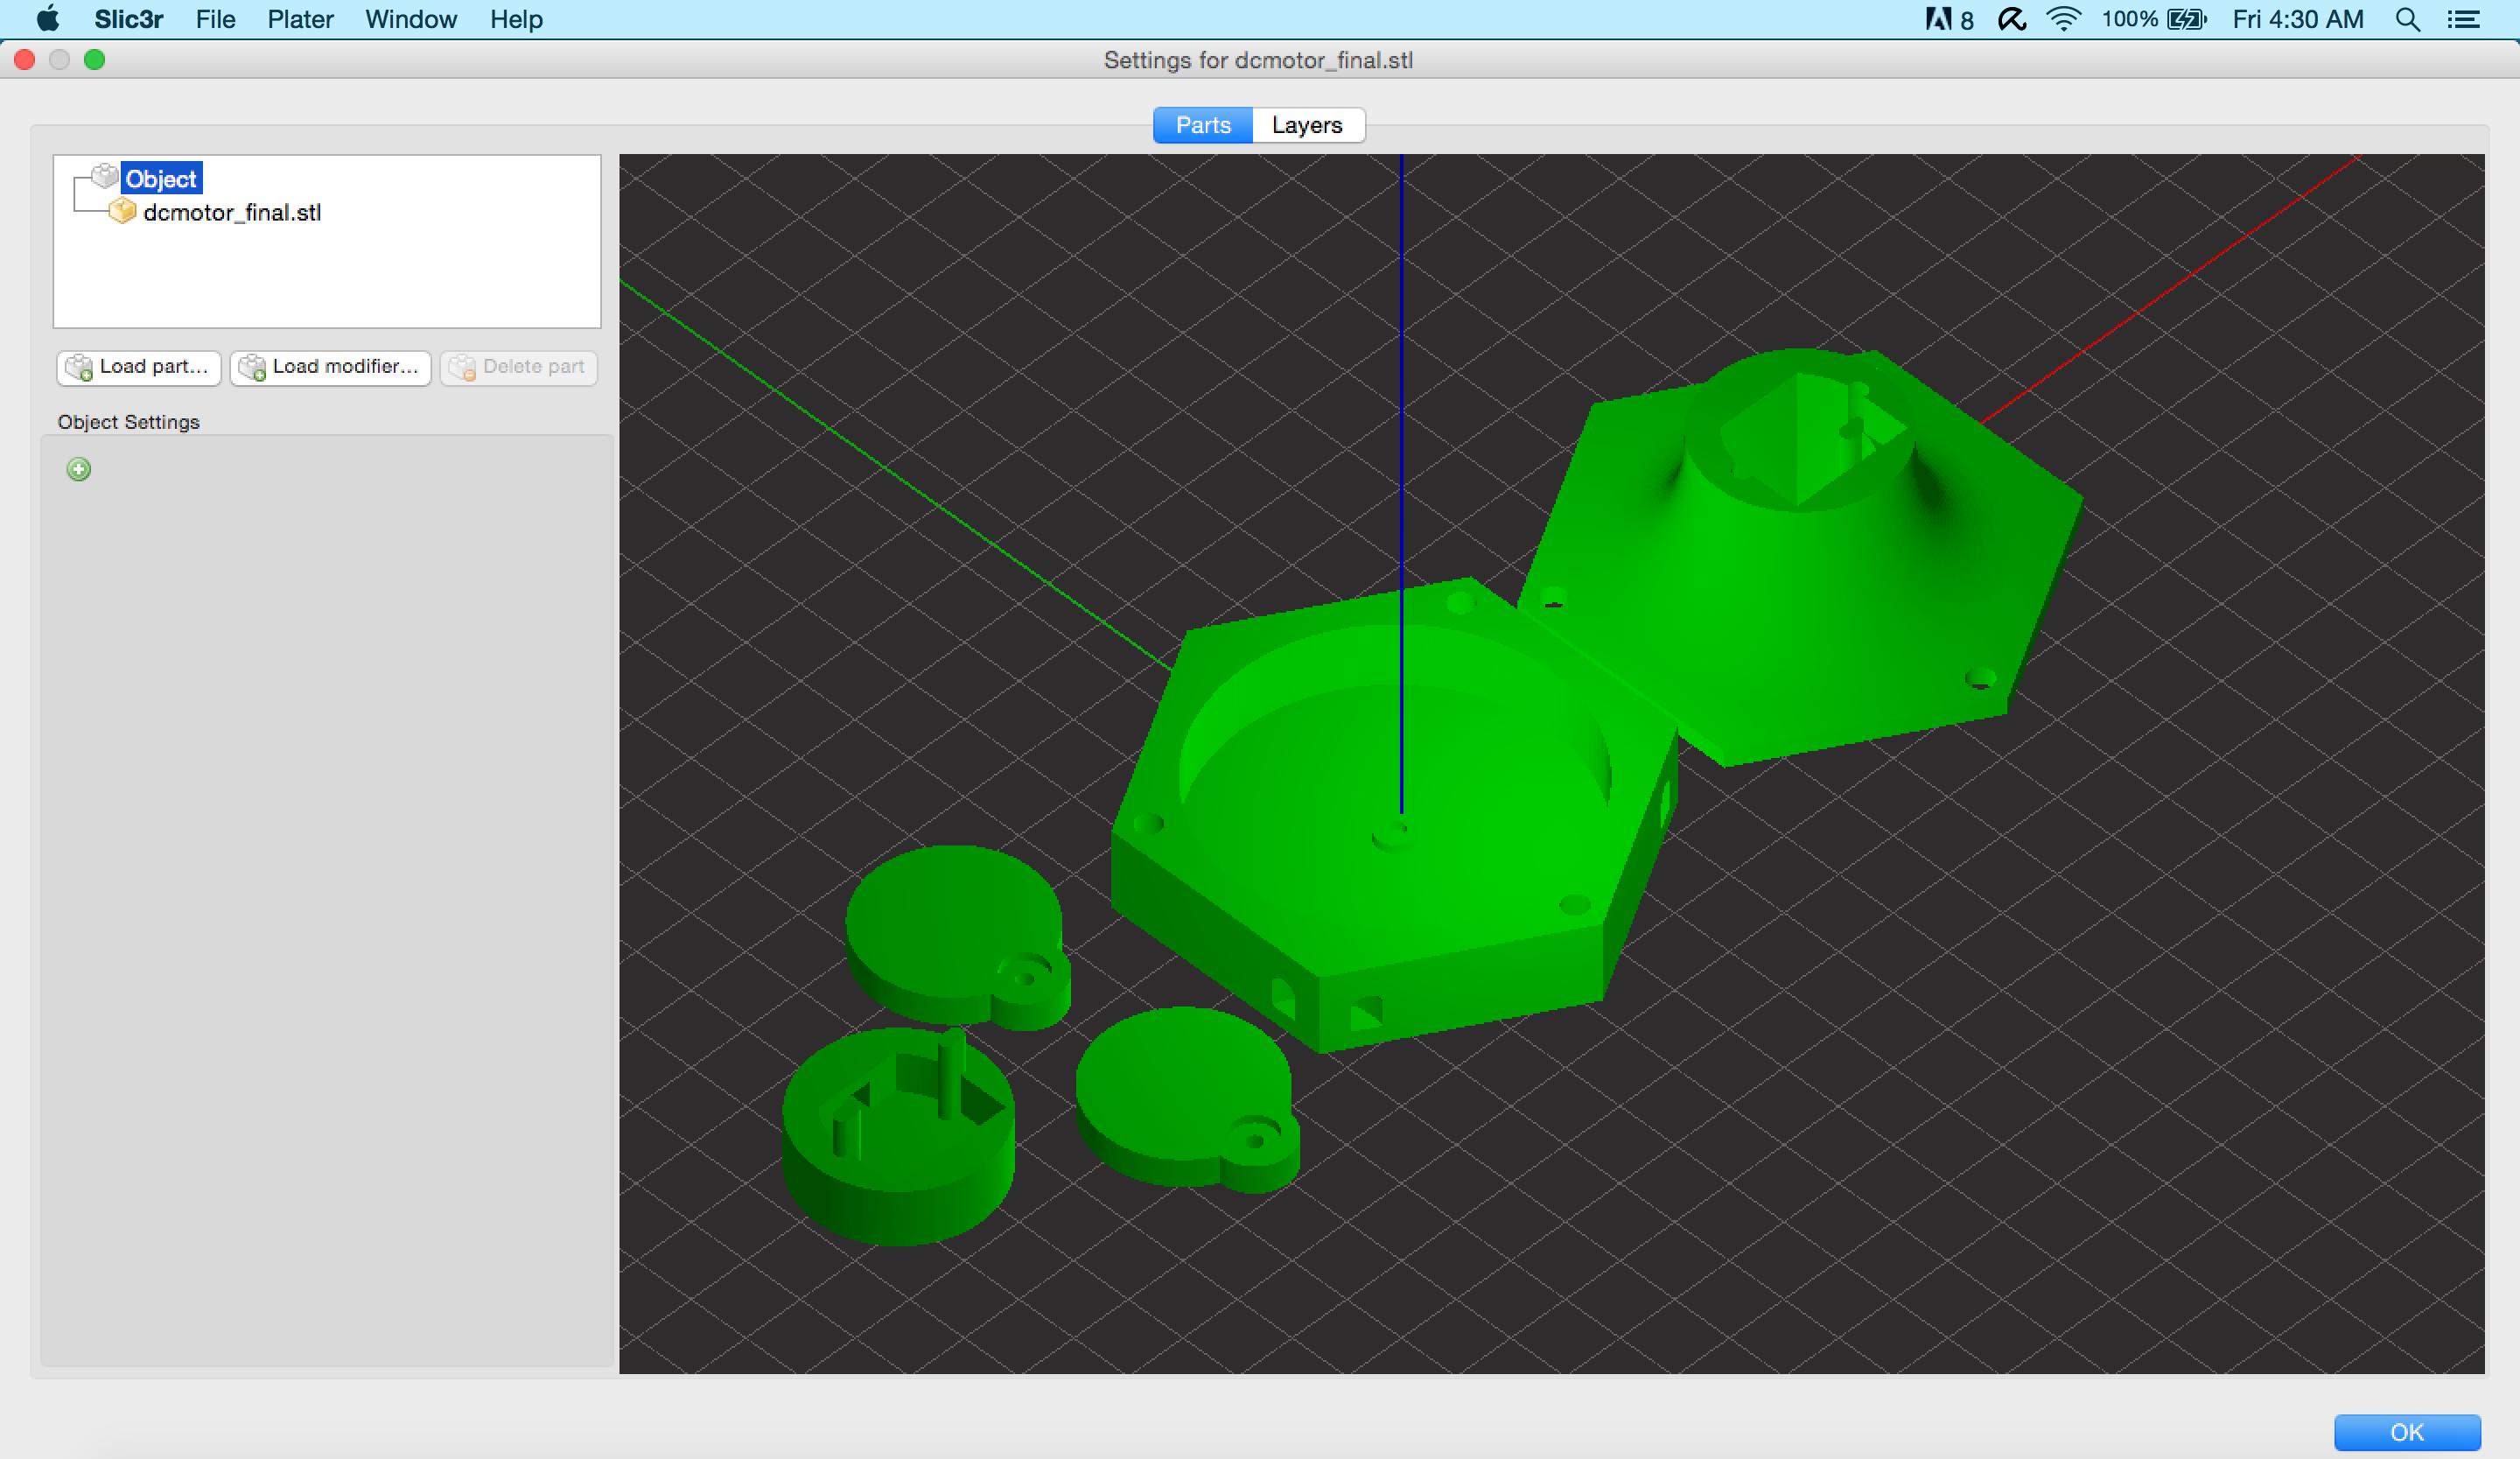2520x1459 pixels.
Task: Click the Object brick icon in tree
Action: tap(105, 177)
